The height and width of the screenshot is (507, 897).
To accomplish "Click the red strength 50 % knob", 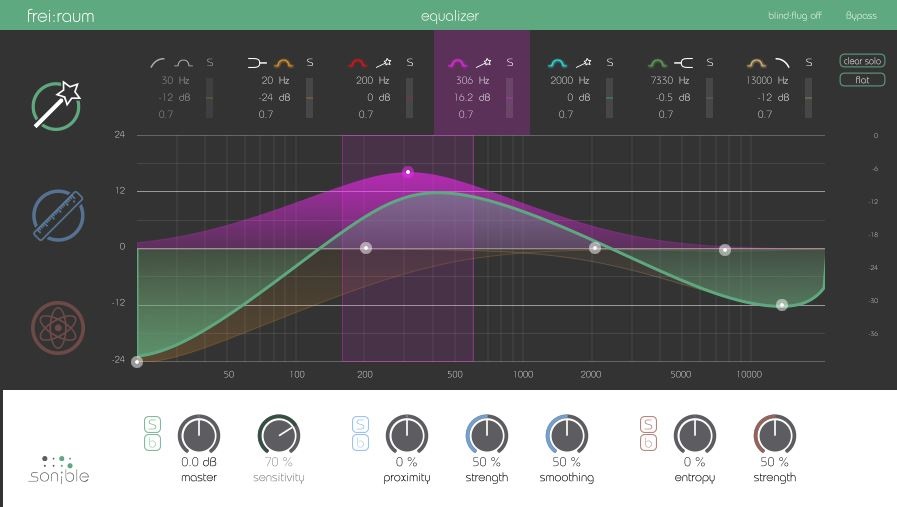I will pyautogui.click(x=775, y=435).
